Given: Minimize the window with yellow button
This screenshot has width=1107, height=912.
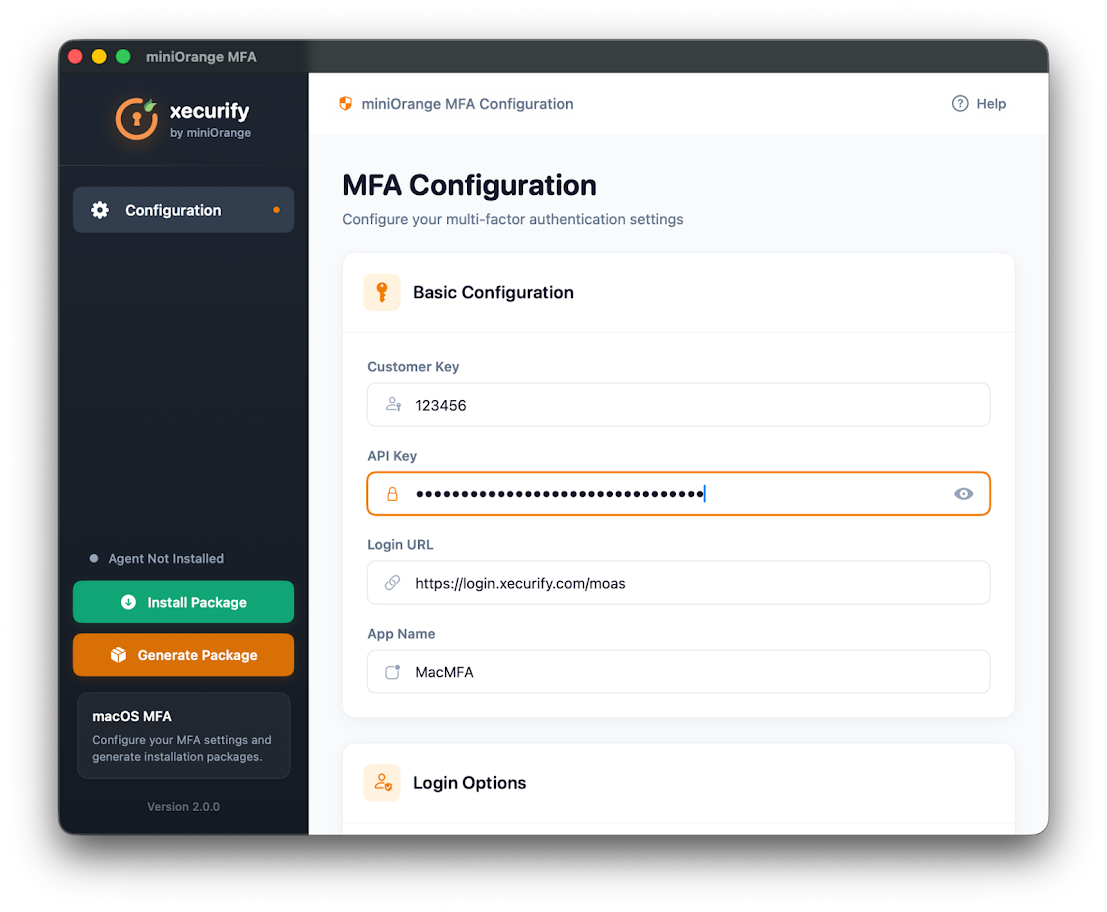Looking at the screenshot, I should 100,56.
